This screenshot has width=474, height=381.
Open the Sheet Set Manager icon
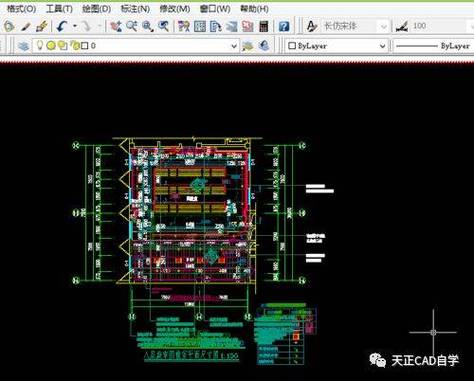(x=232, y=26)
